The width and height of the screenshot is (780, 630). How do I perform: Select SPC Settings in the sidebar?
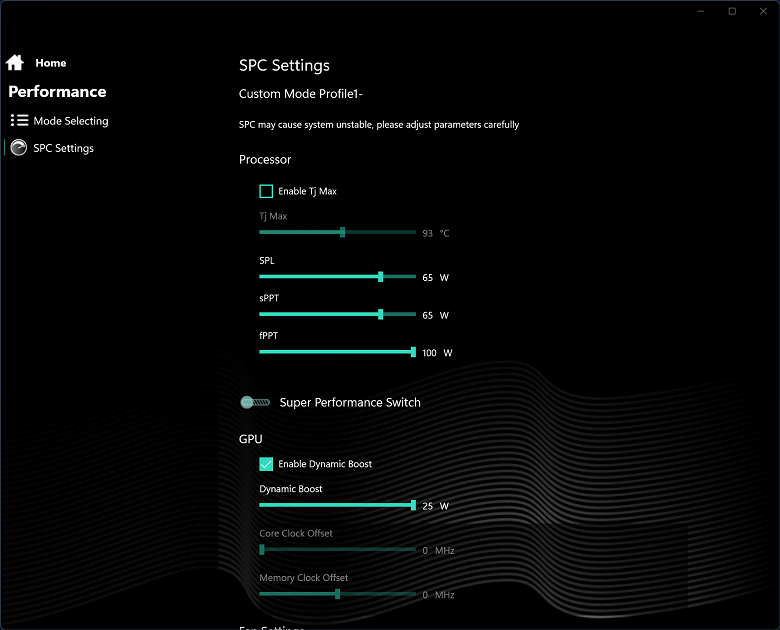point(63,148)
